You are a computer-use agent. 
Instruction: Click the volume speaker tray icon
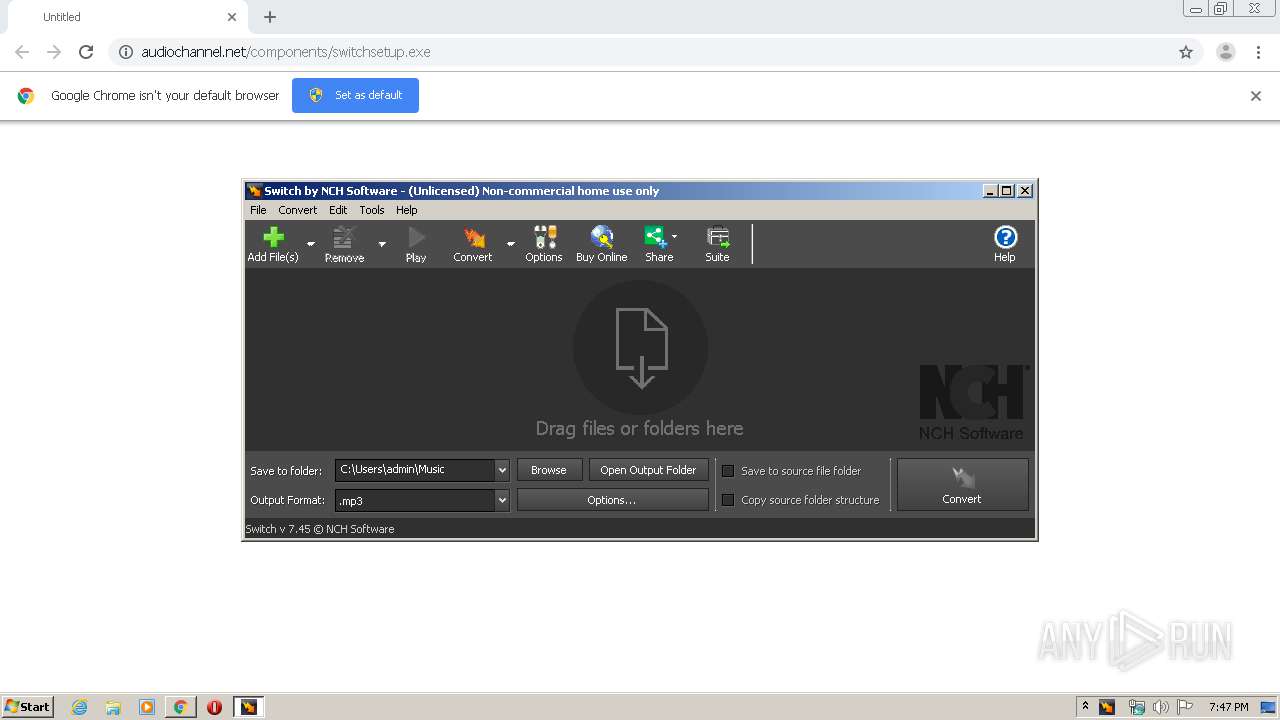1161,707
